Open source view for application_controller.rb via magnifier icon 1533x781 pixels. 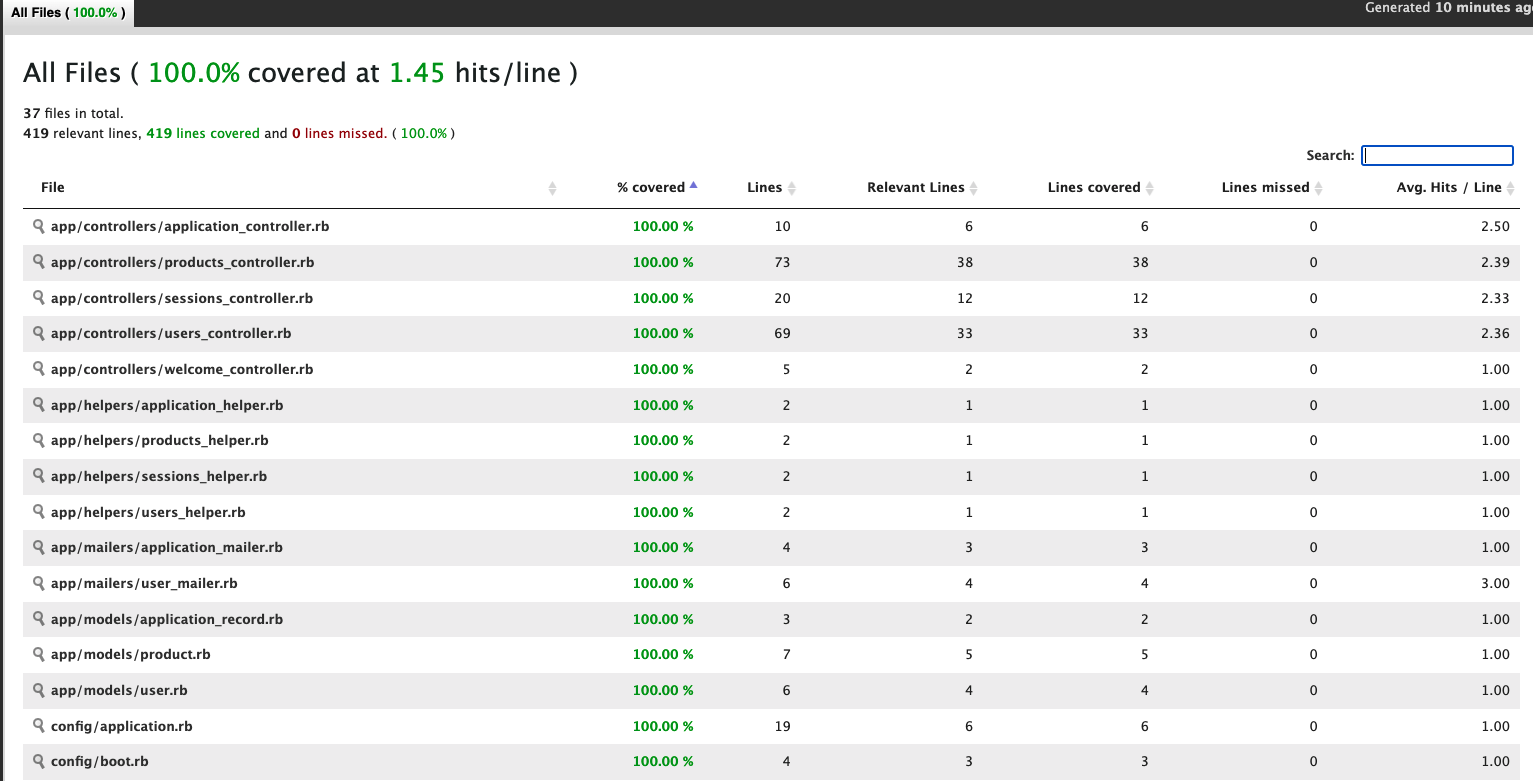pyautogui.click(x=39, y=226)
